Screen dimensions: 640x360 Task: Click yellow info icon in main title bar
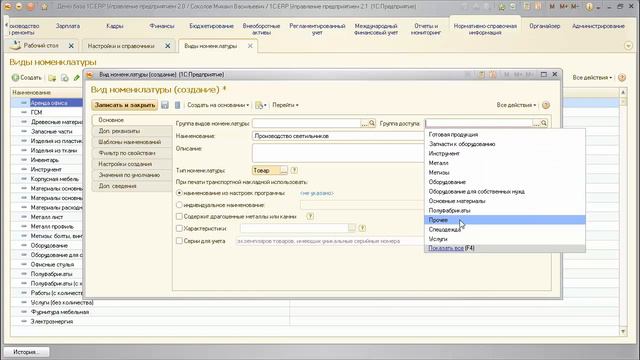[589, 7]
